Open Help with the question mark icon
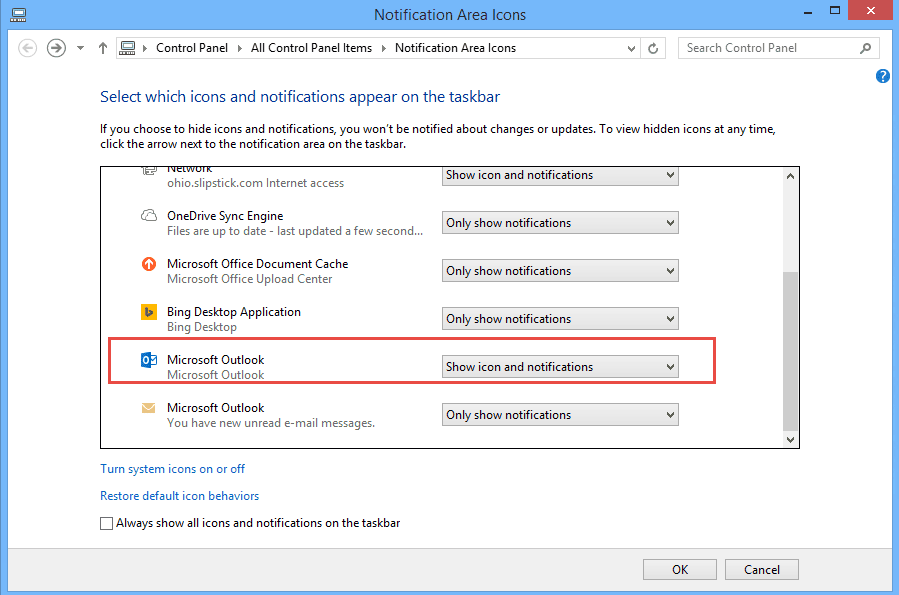This screenshot has height=595, width=899. pyautogui.click(x=883, y=76)
